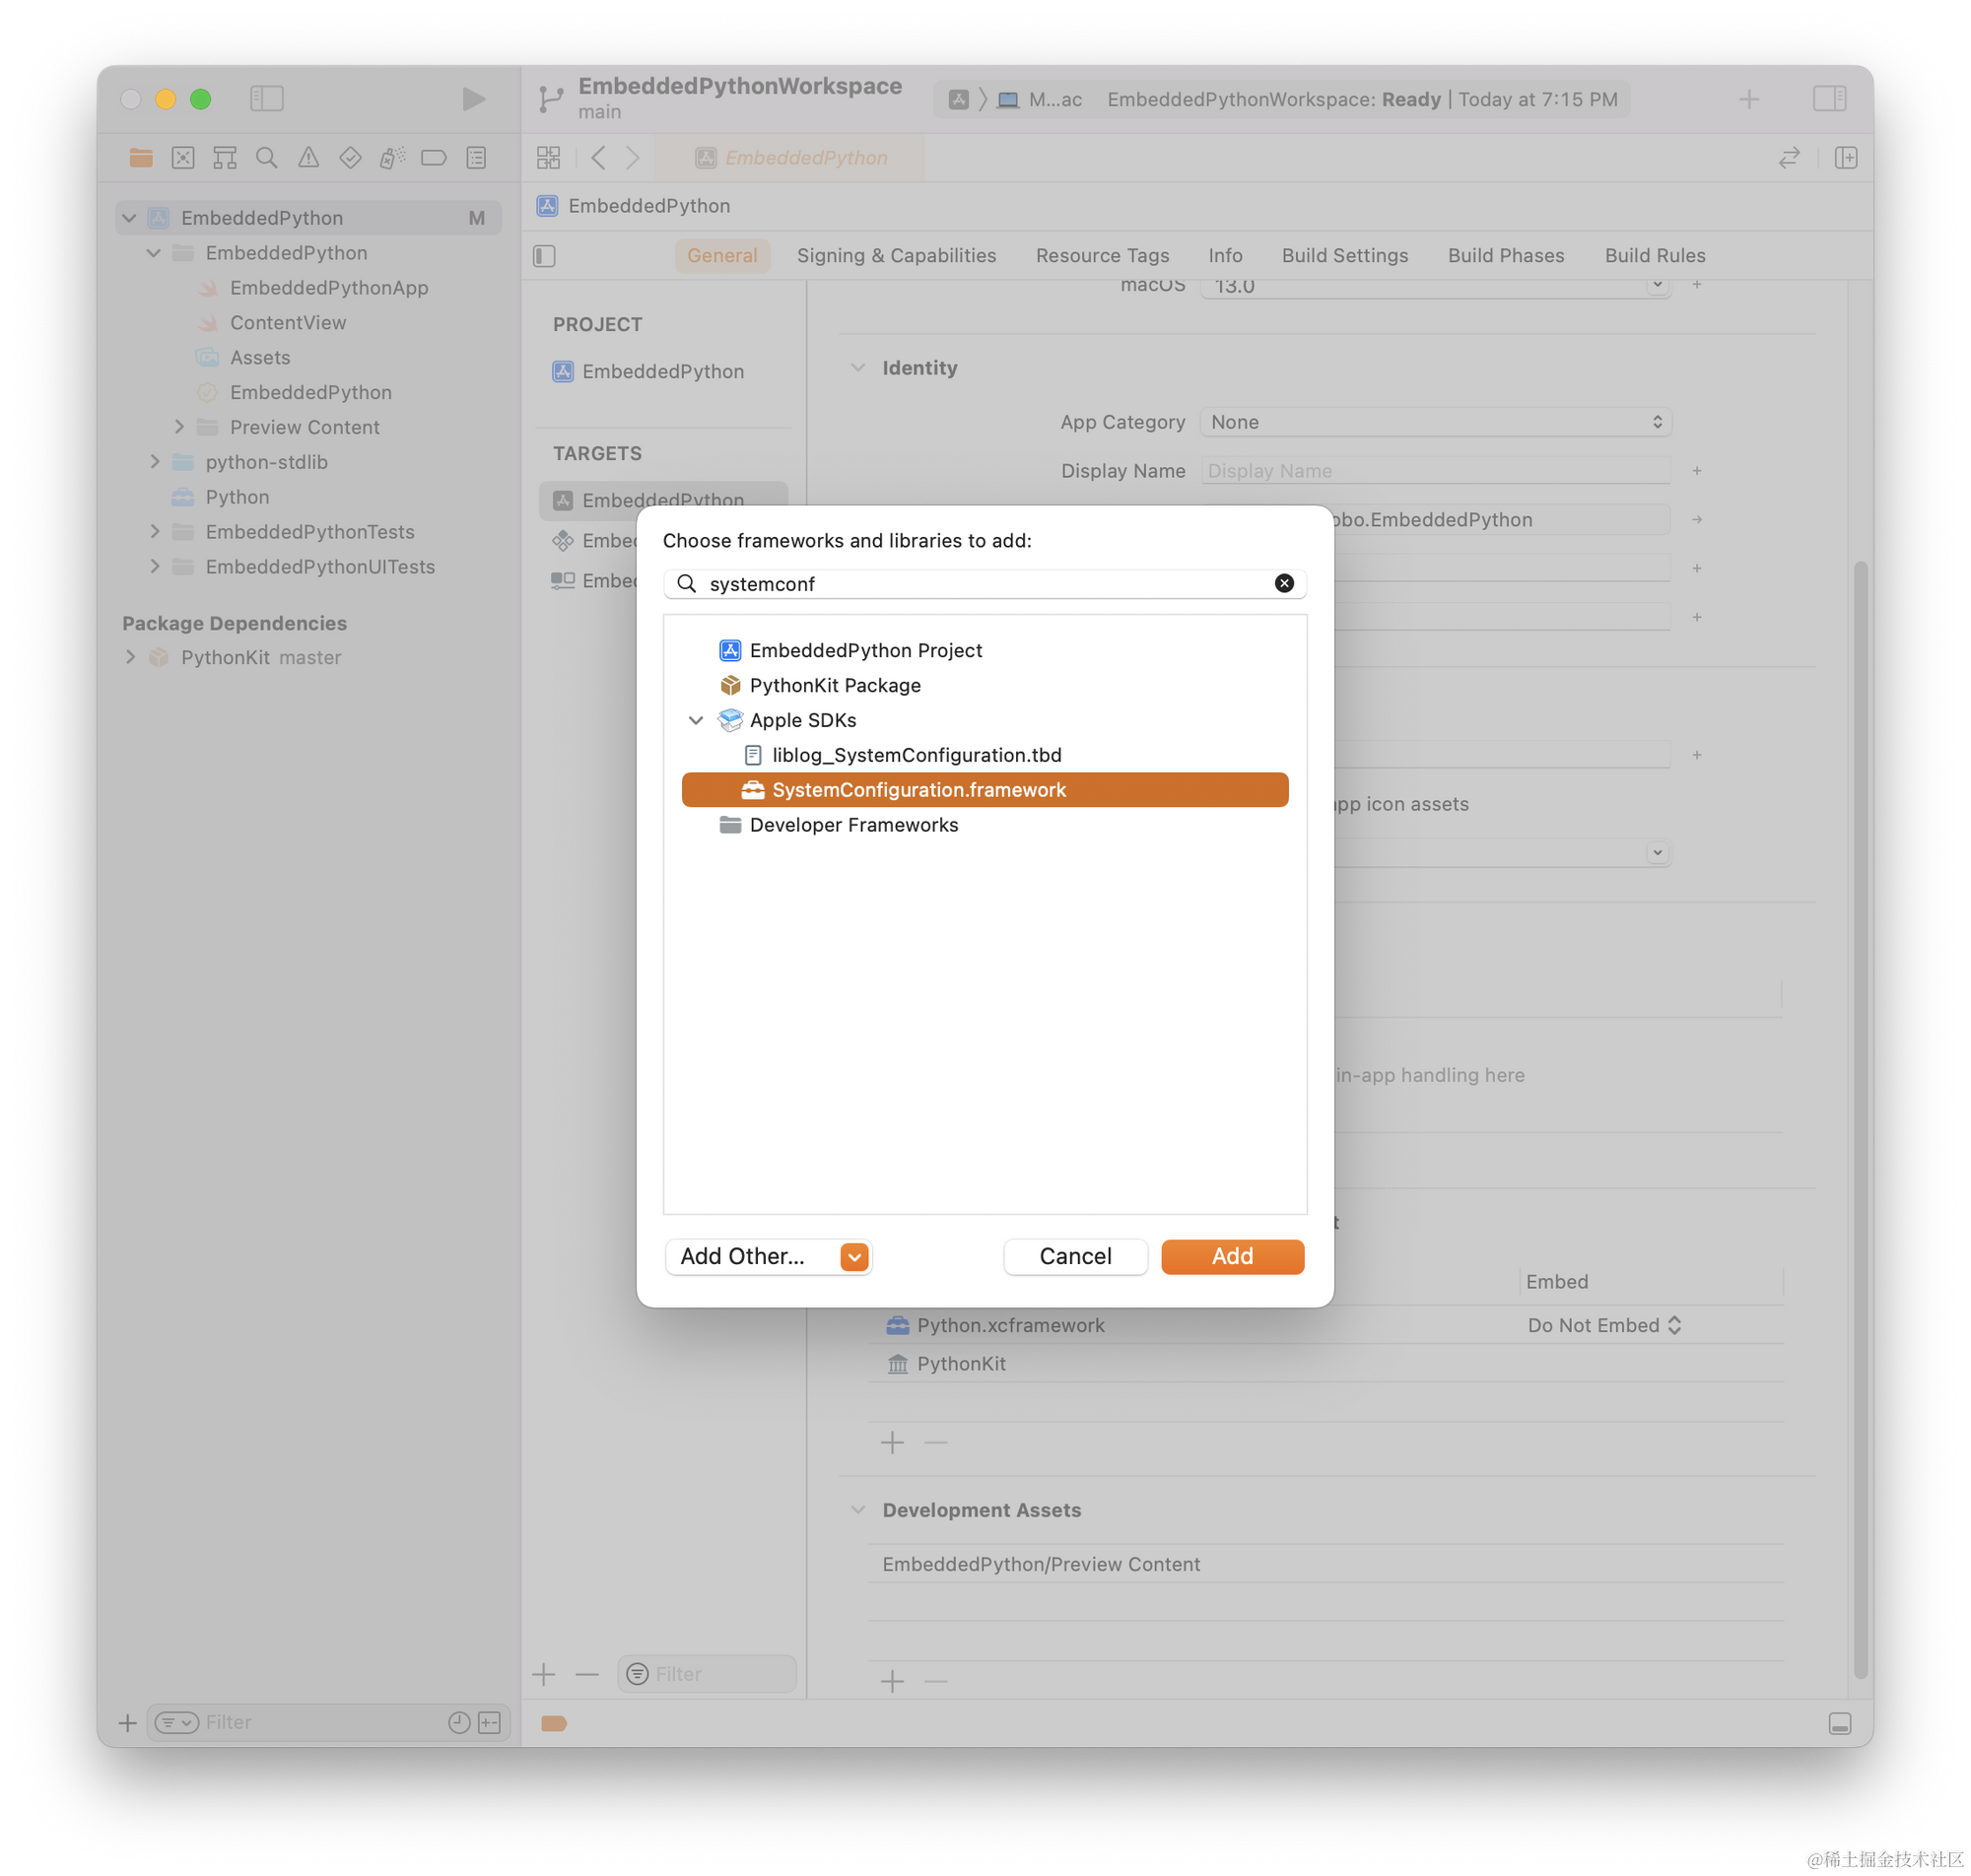This screenshot has width=1971, height=1876.
Task: Open the App Category None dropdown
Action: [1434, 422]
